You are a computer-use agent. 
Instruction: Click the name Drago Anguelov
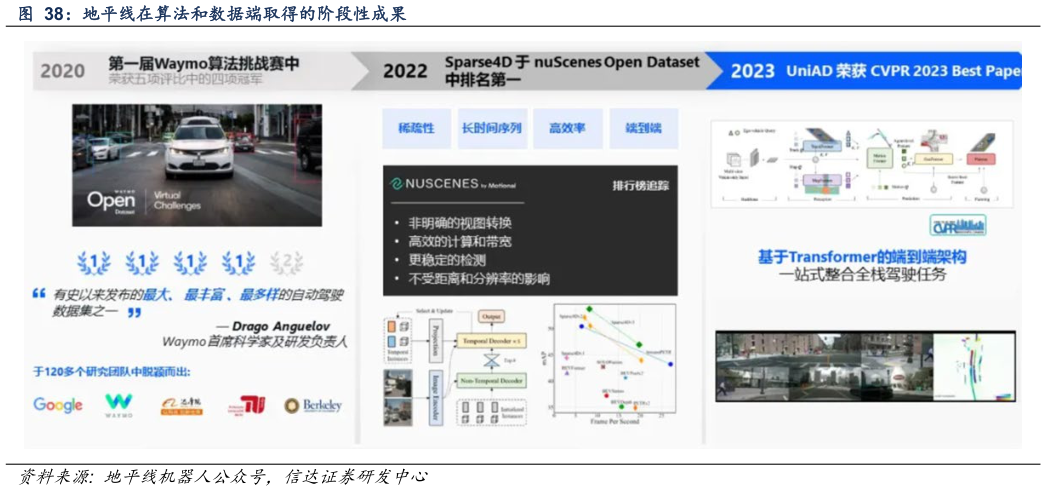tap(282, 326)
